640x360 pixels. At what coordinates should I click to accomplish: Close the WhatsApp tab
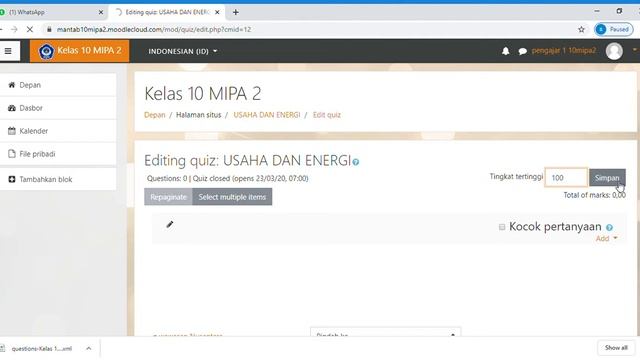tap(101, 12)
